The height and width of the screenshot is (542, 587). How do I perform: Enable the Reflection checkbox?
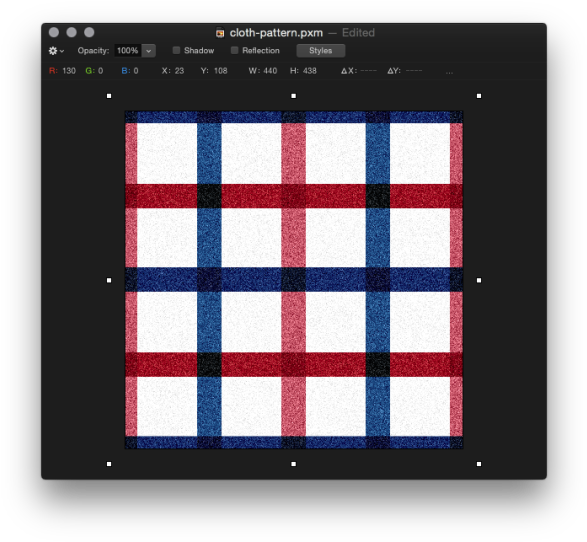[x=234, y=50]
